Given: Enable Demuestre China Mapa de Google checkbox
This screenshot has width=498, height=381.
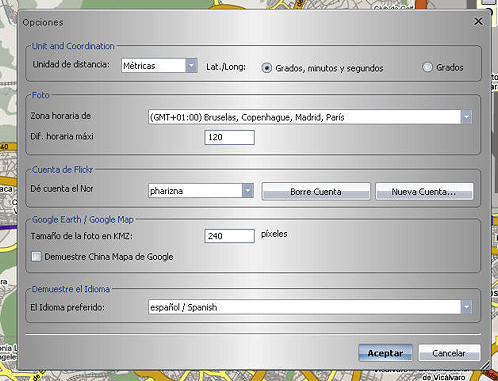Looking at the screenshot, I should click(x=36, y=257).
